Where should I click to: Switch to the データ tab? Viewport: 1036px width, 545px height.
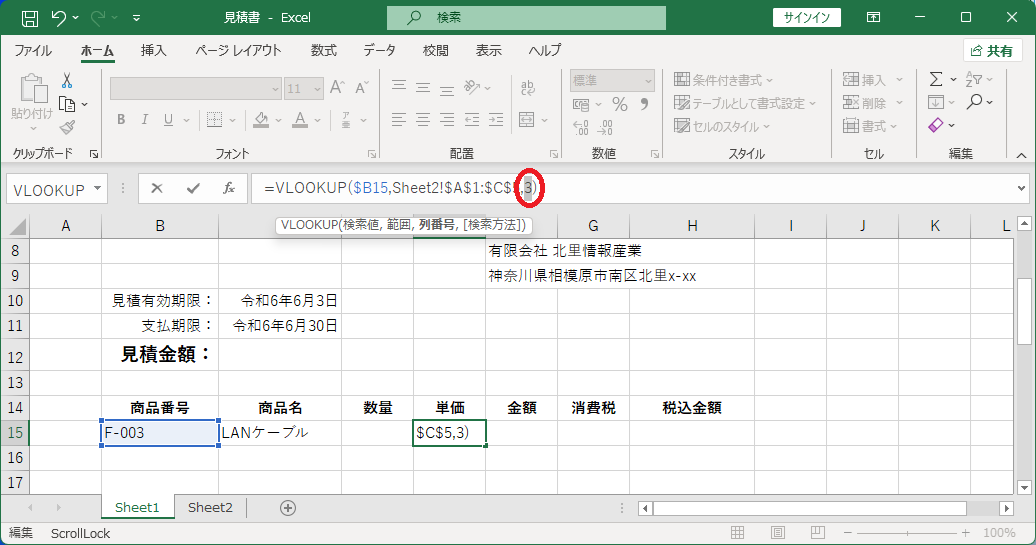click(379, 51)
